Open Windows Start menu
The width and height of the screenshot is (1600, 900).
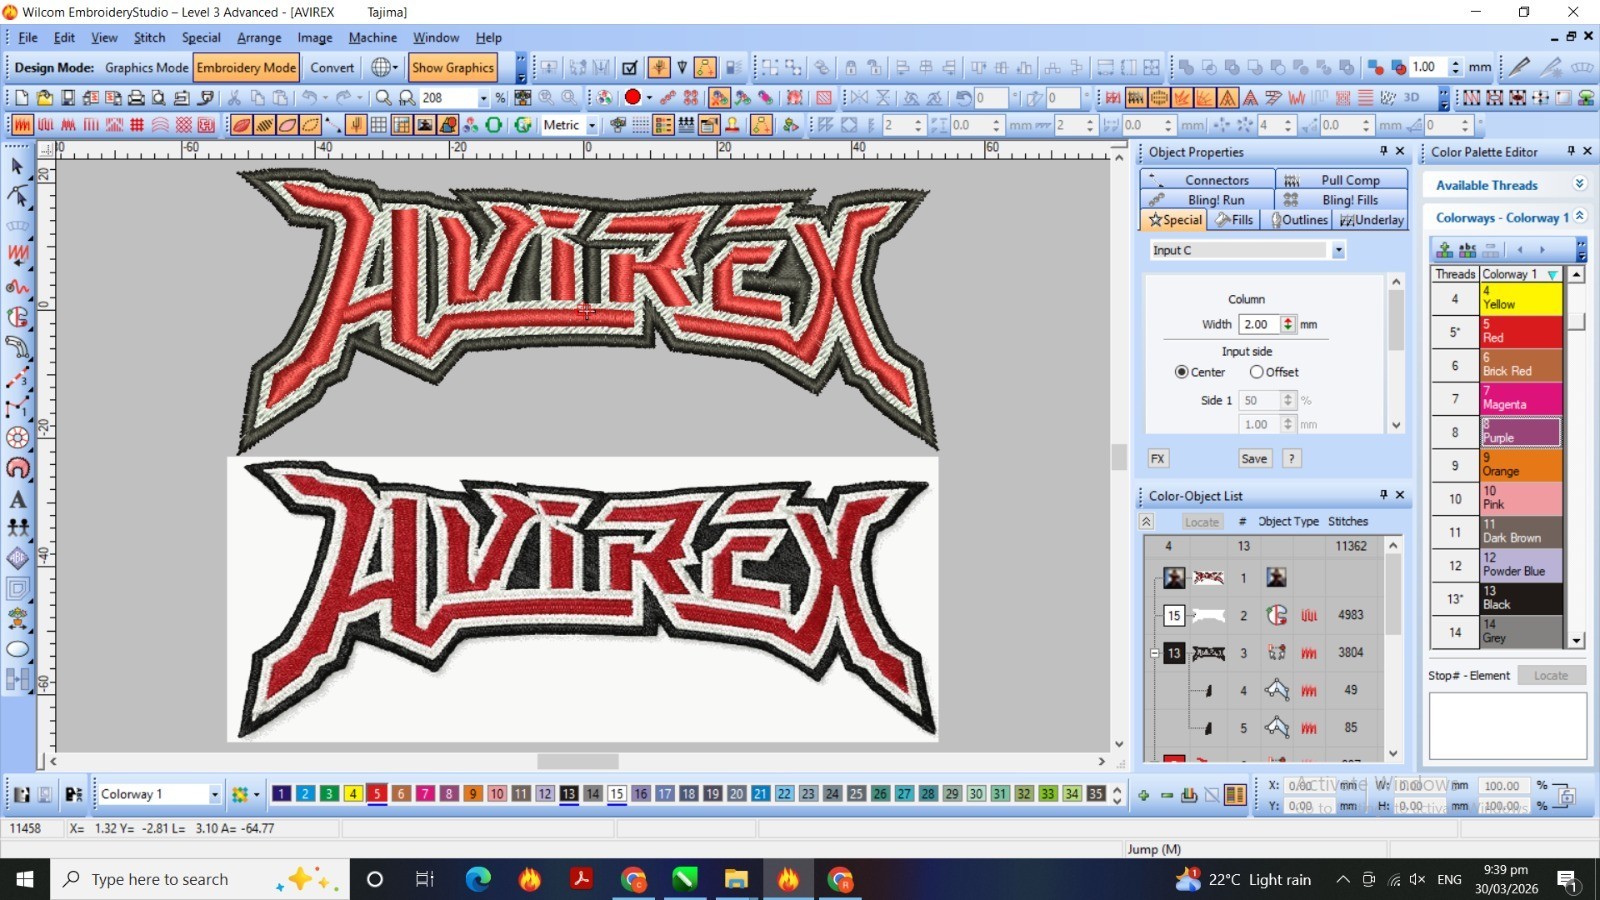coord(25,879)
